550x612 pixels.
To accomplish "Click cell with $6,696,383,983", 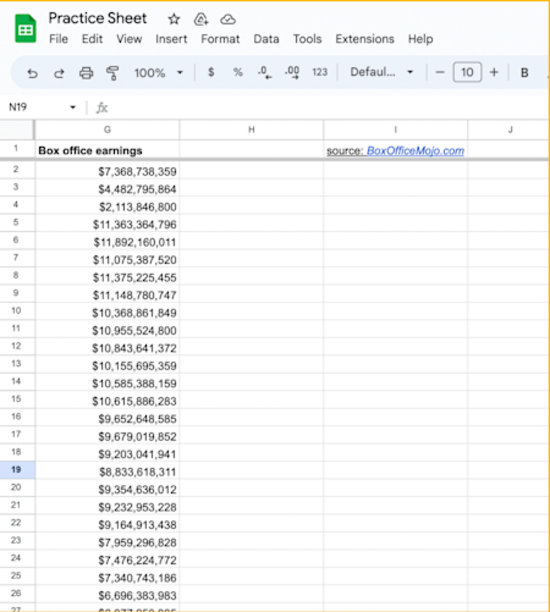I will 107,595.
